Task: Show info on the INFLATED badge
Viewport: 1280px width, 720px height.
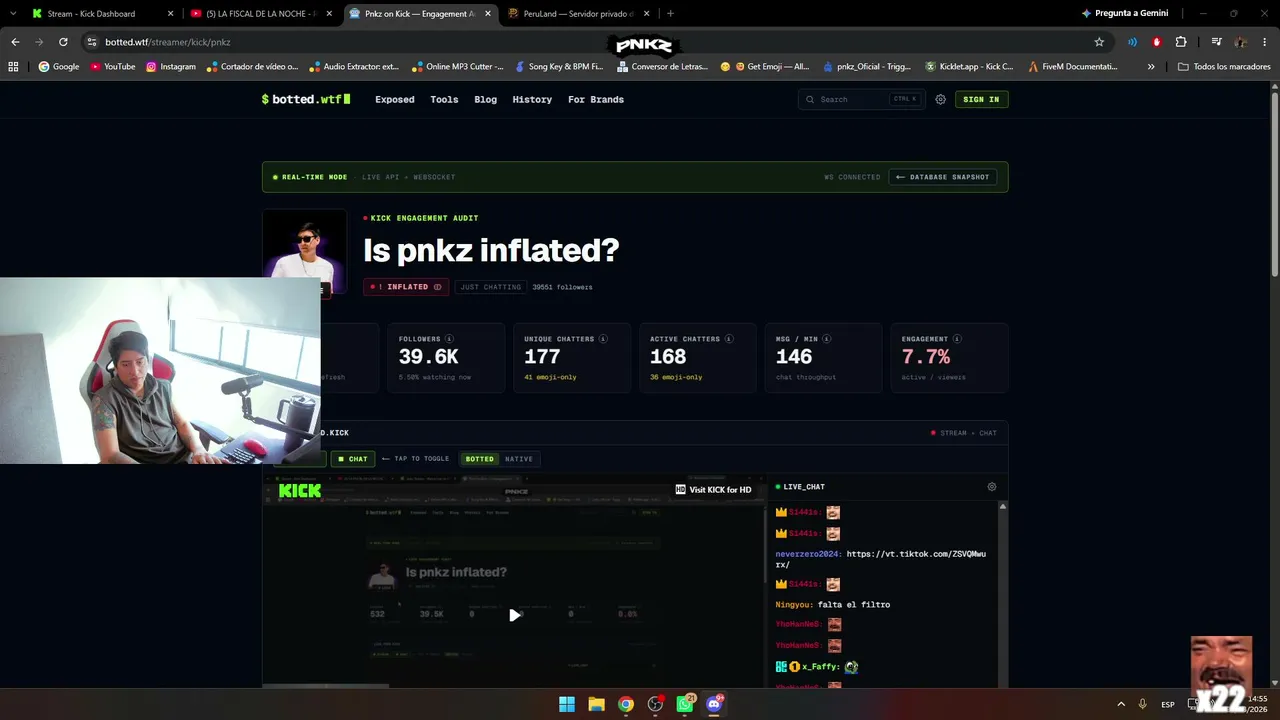Action: click(x=437, y=287)
